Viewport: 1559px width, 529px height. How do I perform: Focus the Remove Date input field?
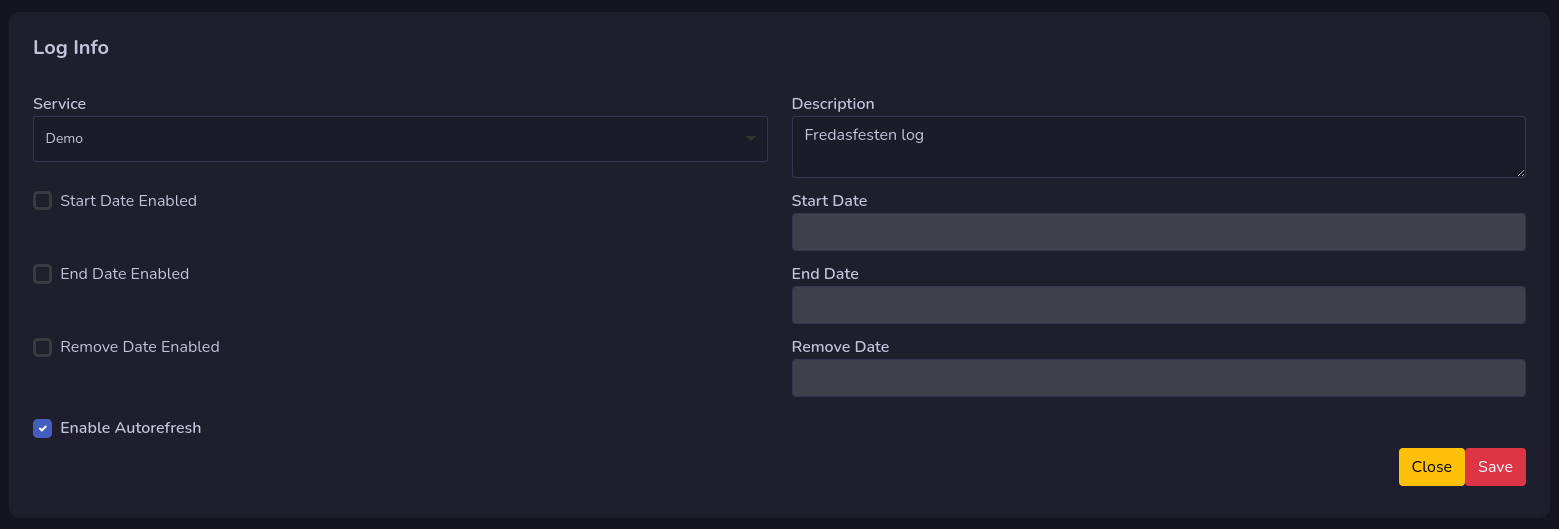click(1158, 378)
